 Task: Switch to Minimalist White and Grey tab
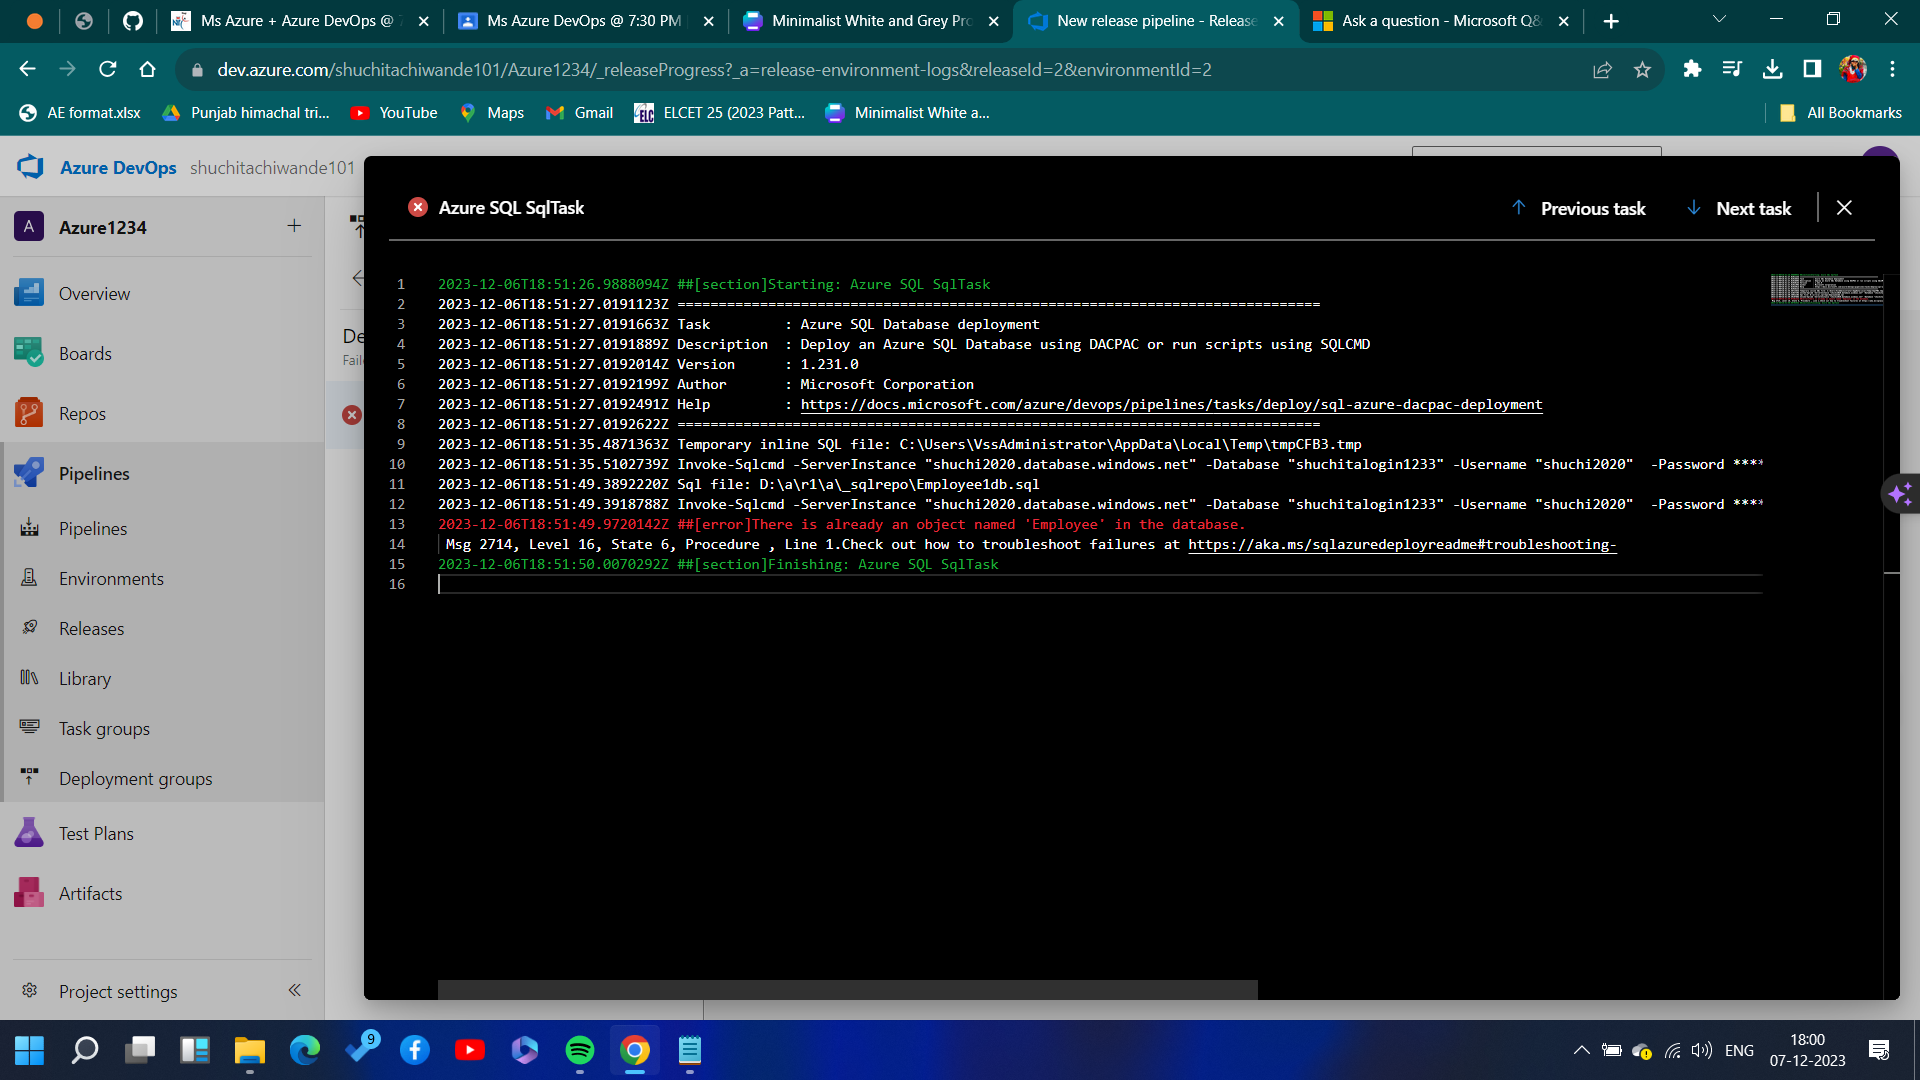(x=869, y=21)
